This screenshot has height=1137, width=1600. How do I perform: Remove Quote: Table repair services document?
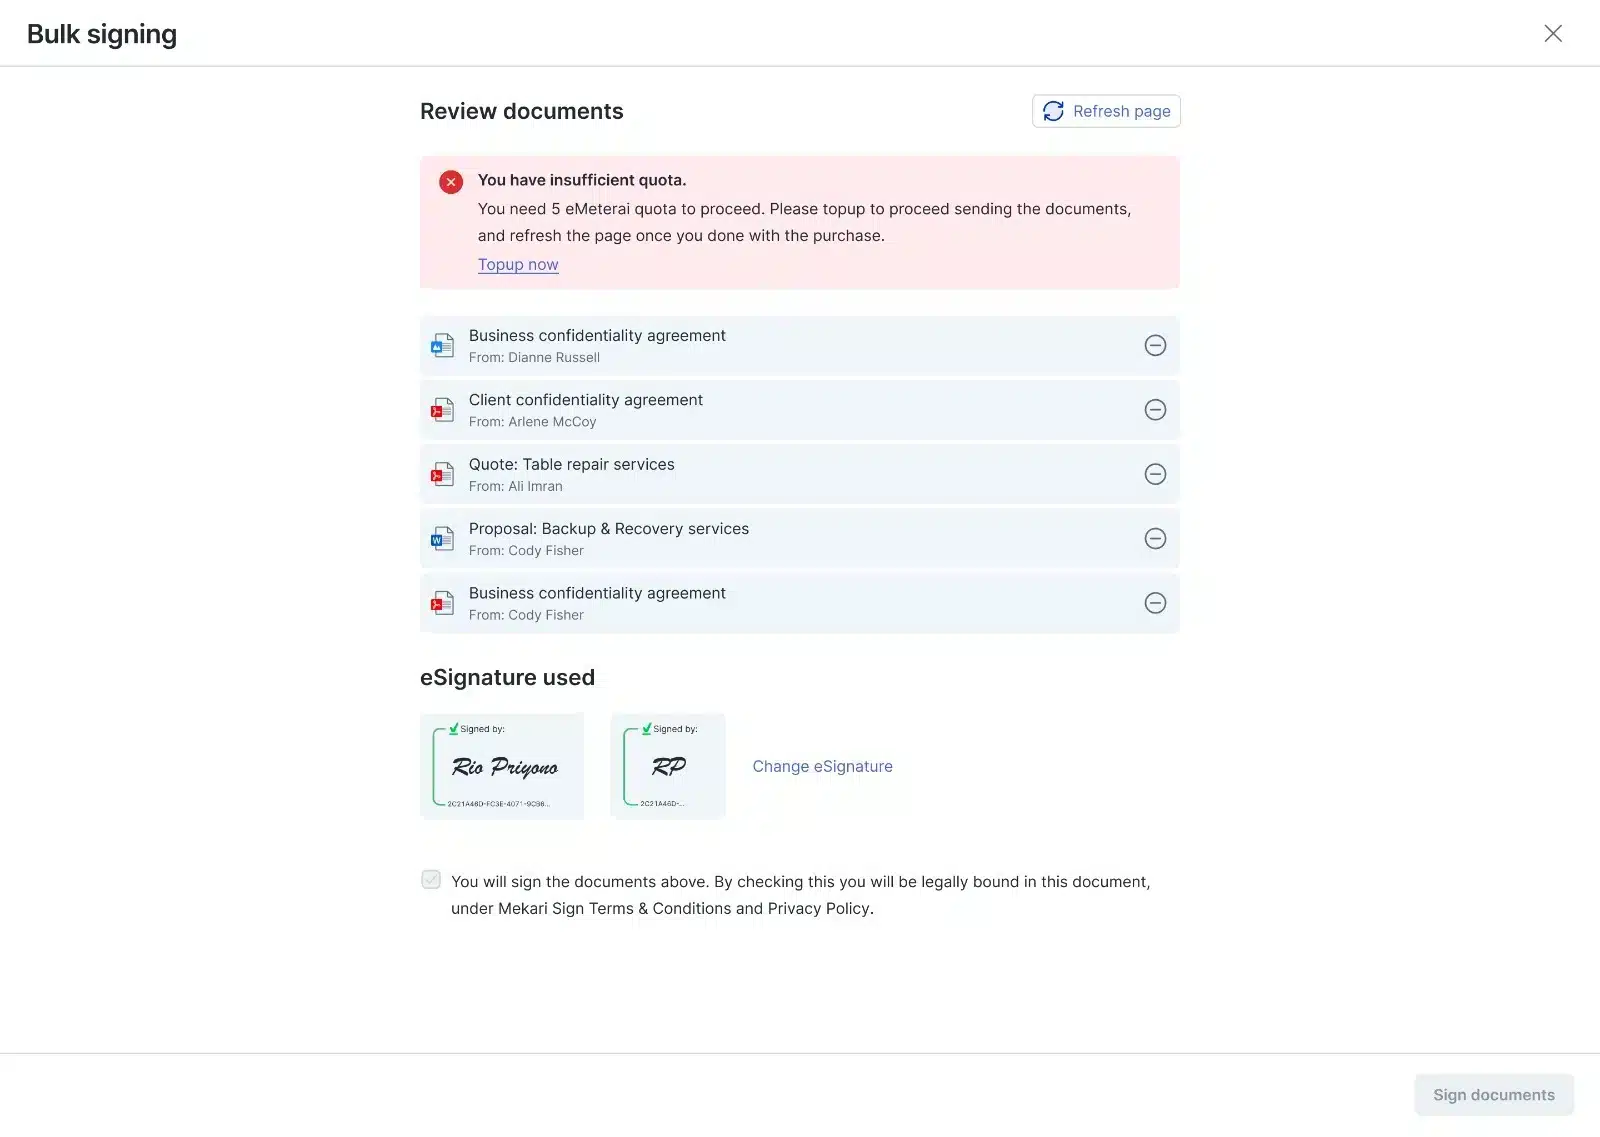click(1155, 474)
